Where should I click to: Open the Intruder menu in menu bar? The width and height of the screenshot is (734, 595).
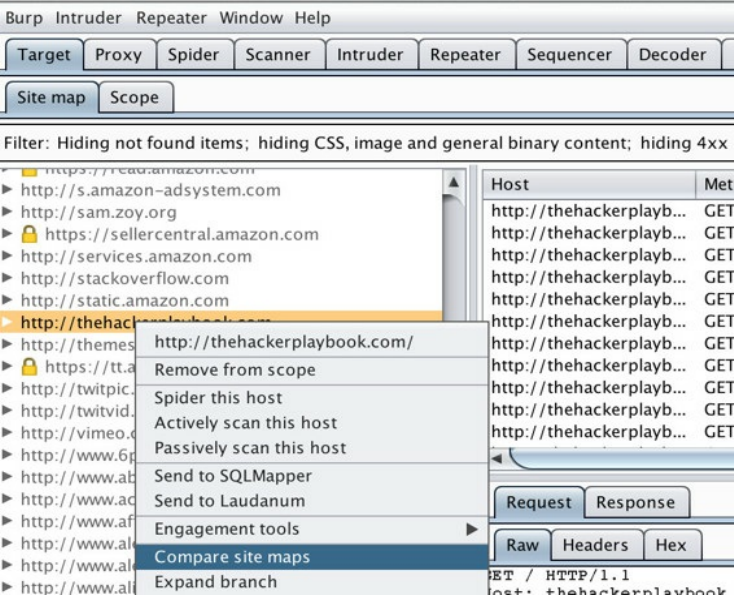coord(88,18)
